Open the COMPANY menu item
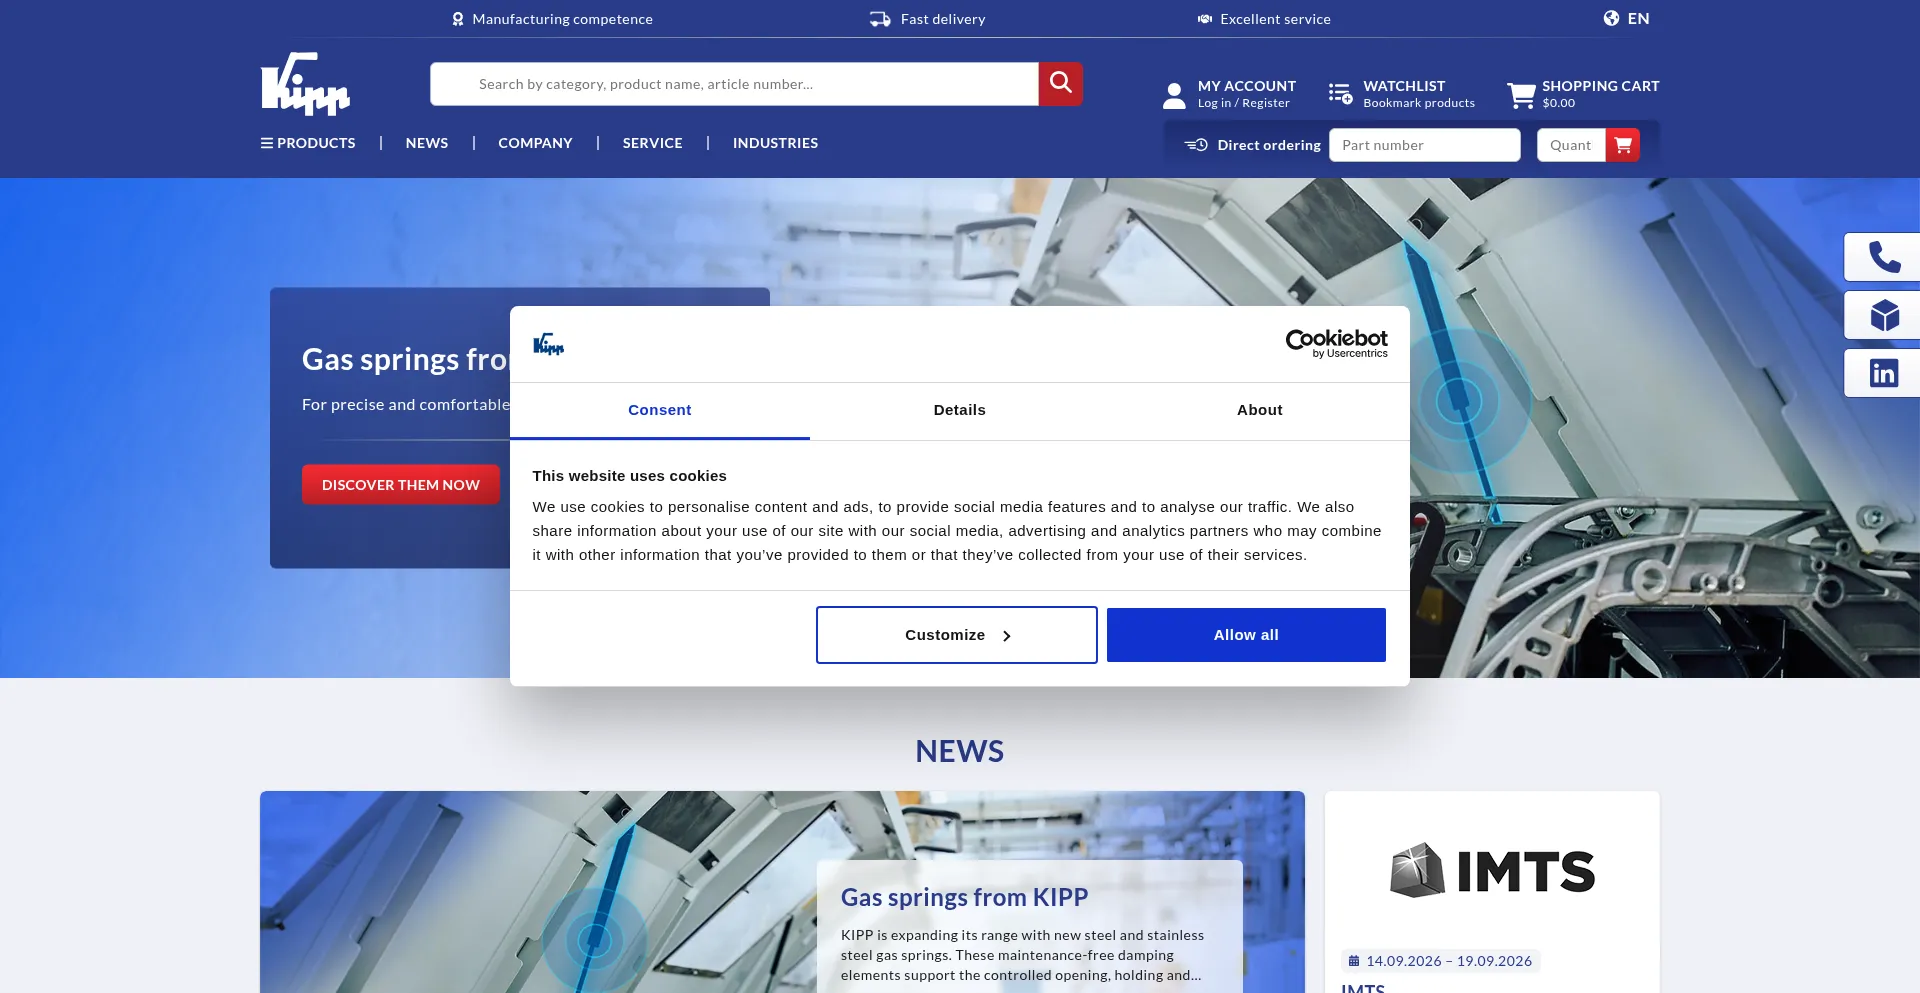Screen dimensions: 1920x993 point(535,143)
